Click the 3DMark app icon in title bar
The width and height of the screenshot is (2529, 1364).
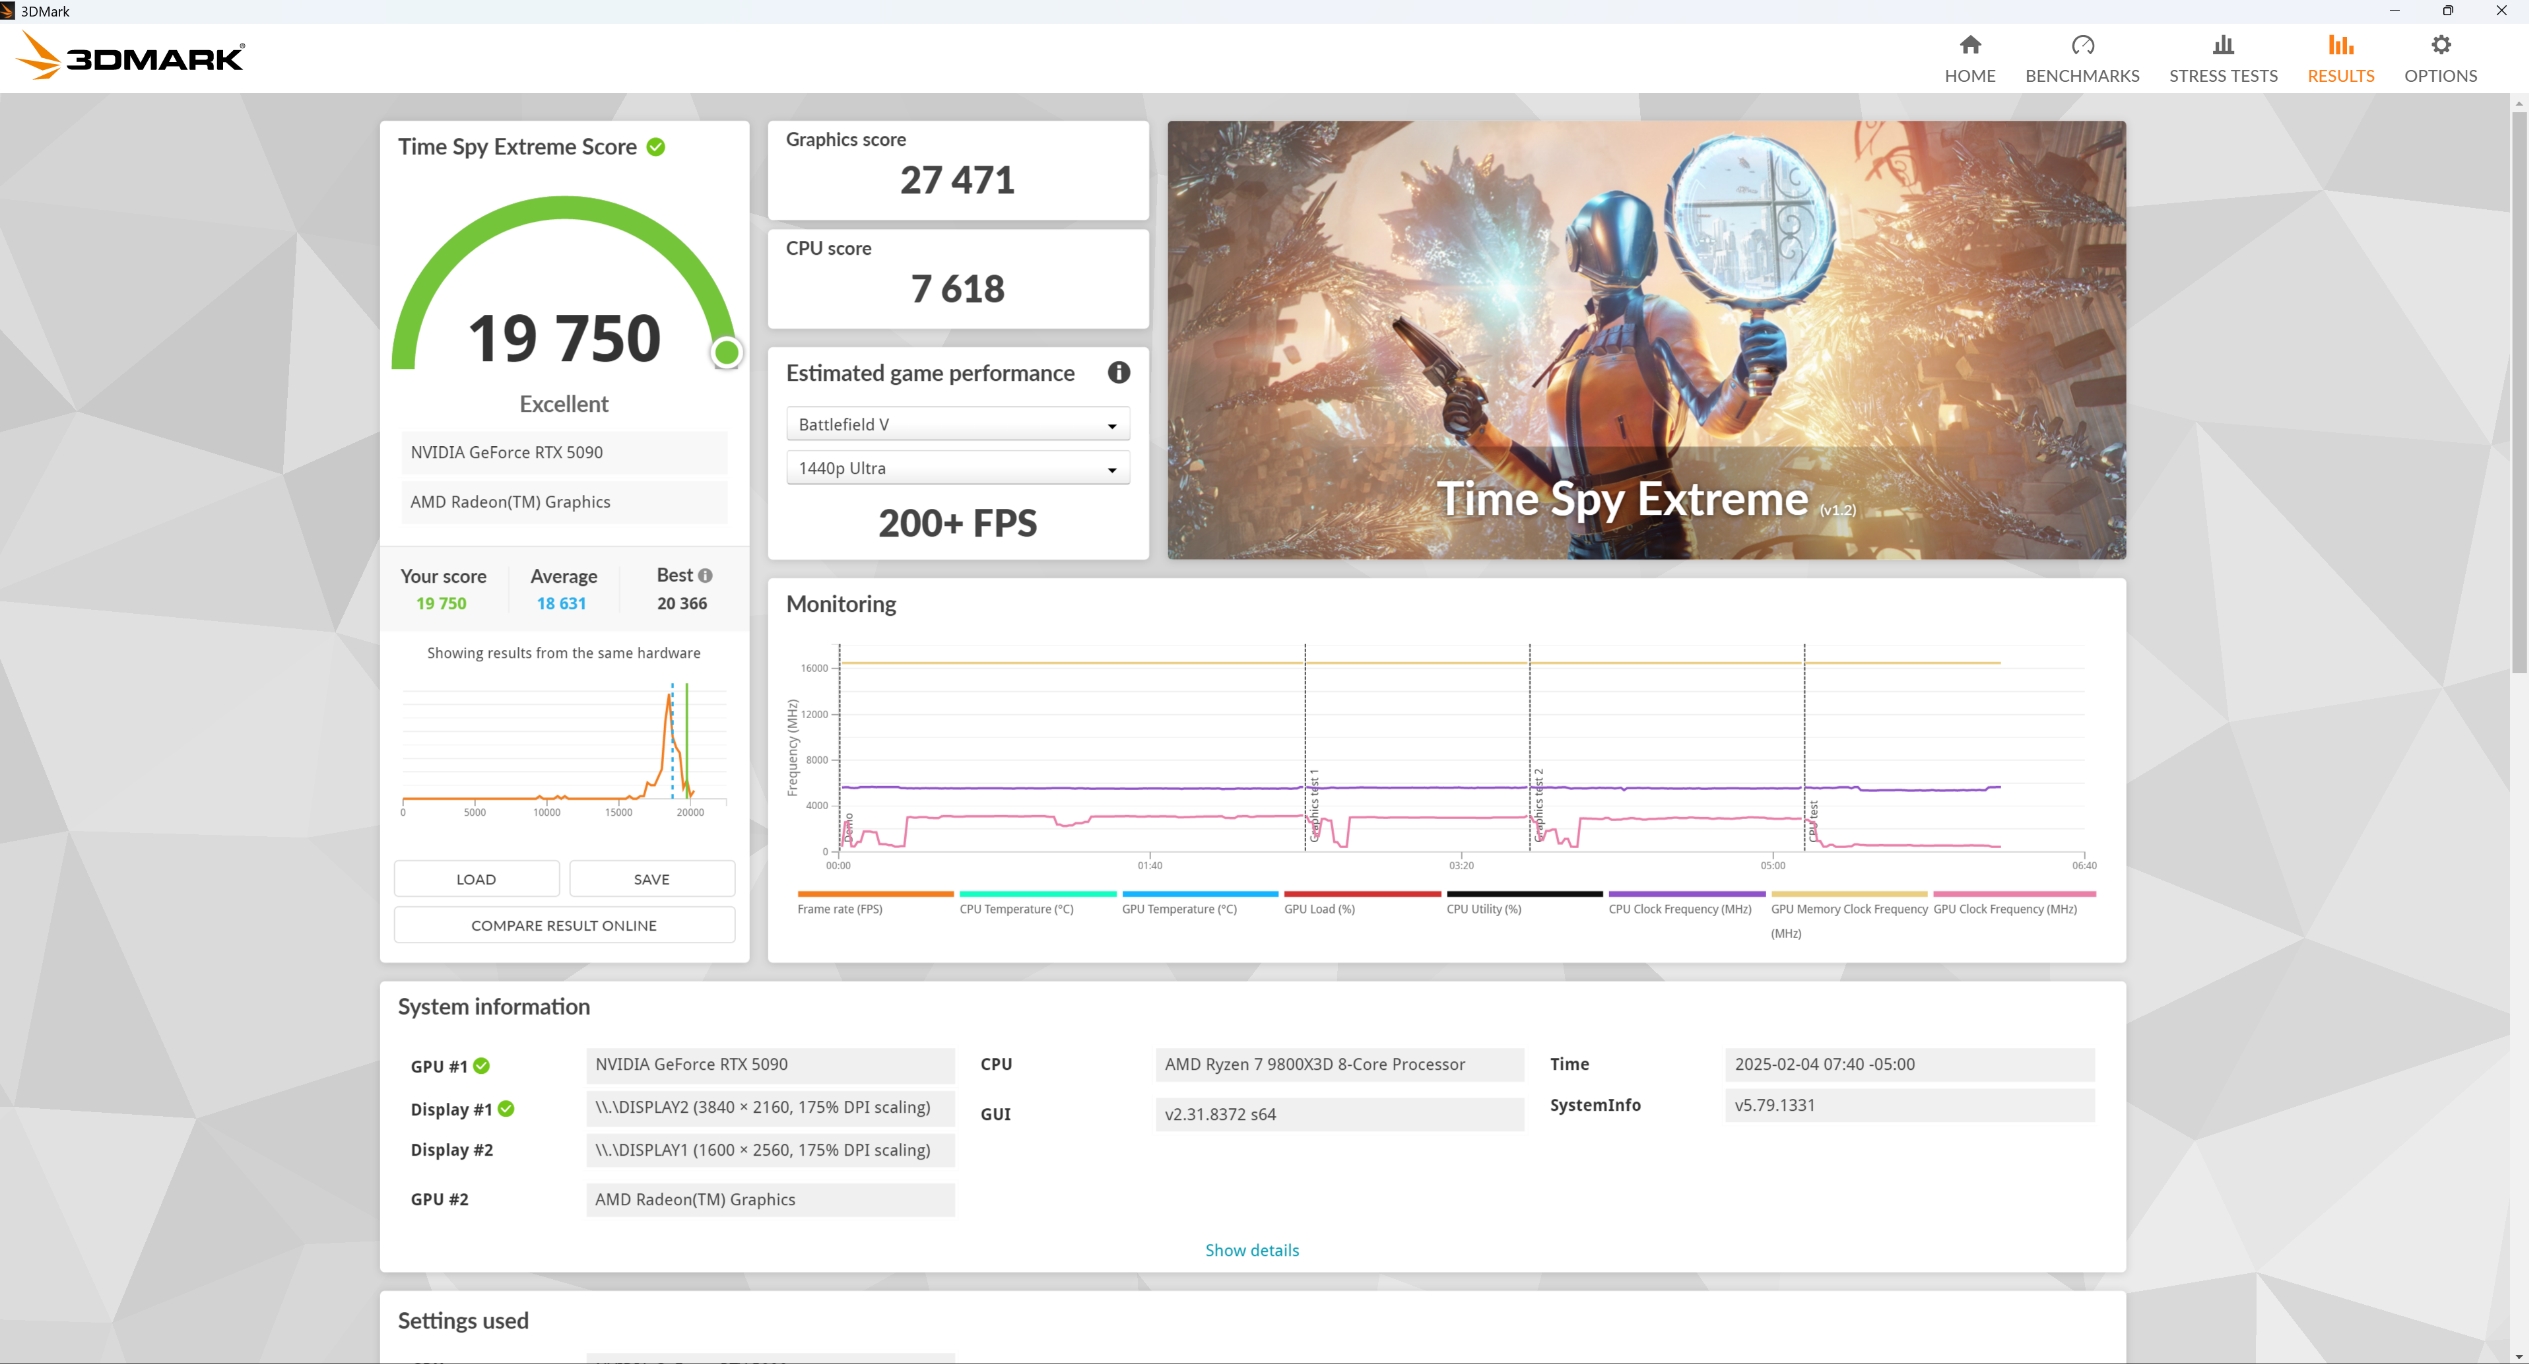[x=8, y=11]
